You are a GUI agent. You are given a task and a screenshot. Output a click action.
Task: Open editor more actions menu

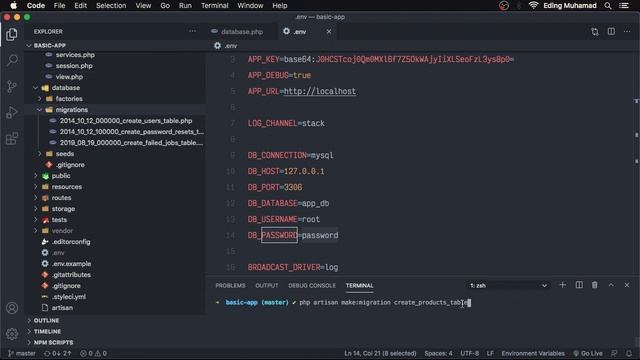click(627, 31)
